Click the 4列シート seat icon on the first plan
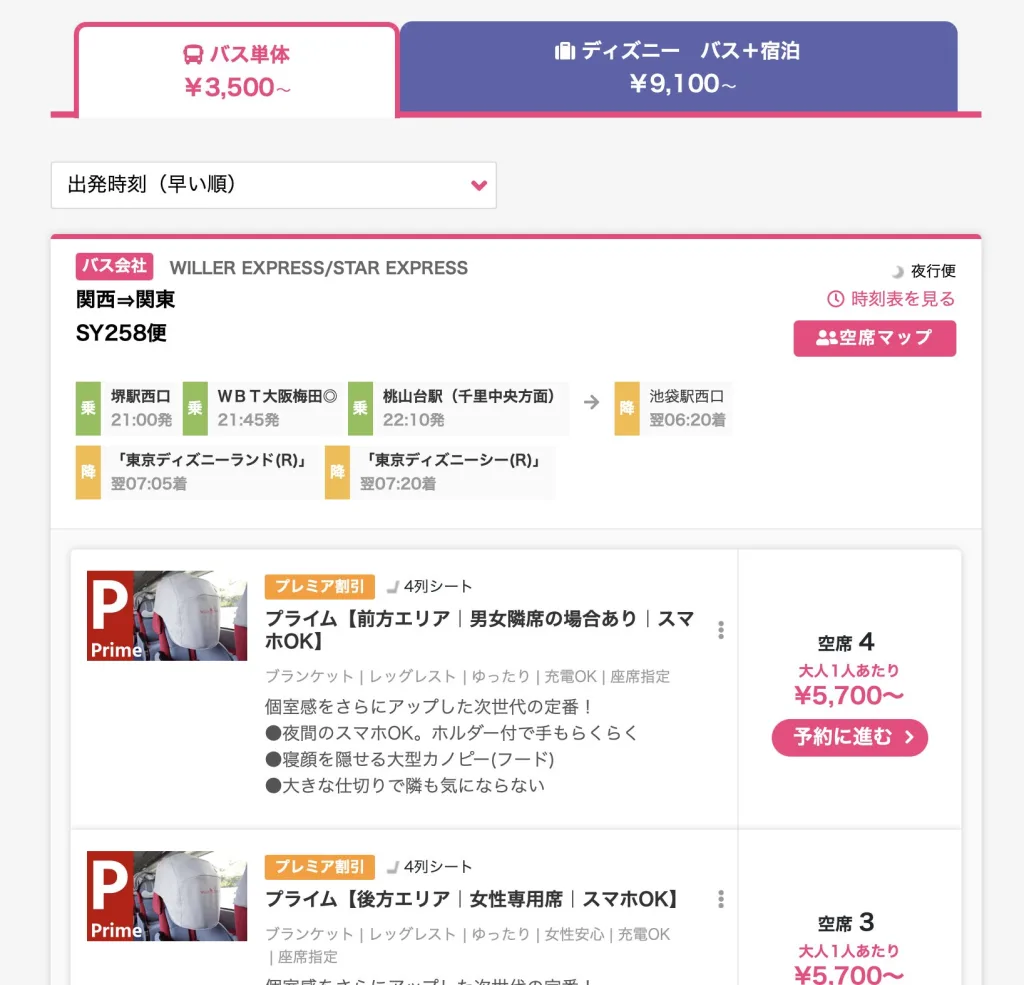This screenshot has width=1024, height=985. click(x=395, y=587)
